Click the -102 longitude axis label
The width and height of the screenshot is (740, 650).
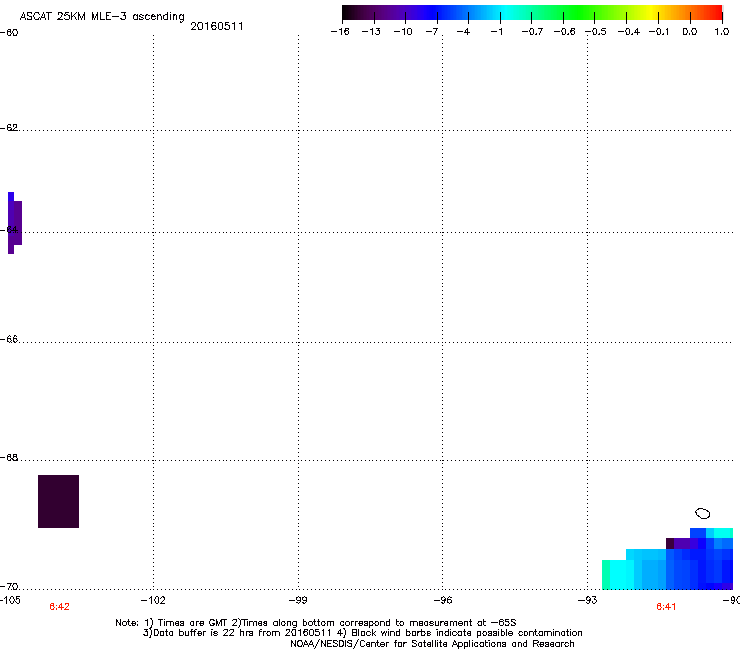click(x=153, y=600)
